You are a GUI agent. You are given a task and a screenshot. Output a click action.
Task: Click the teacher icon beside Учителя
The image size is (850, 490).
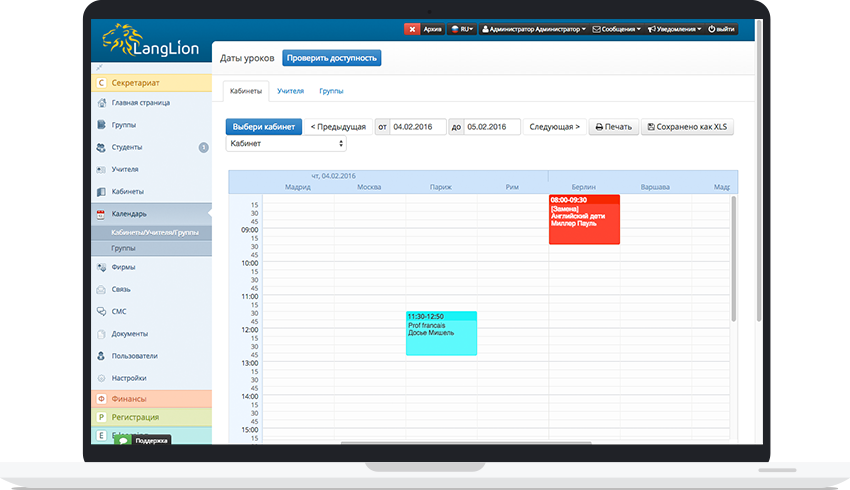click(x=101, y=169)
